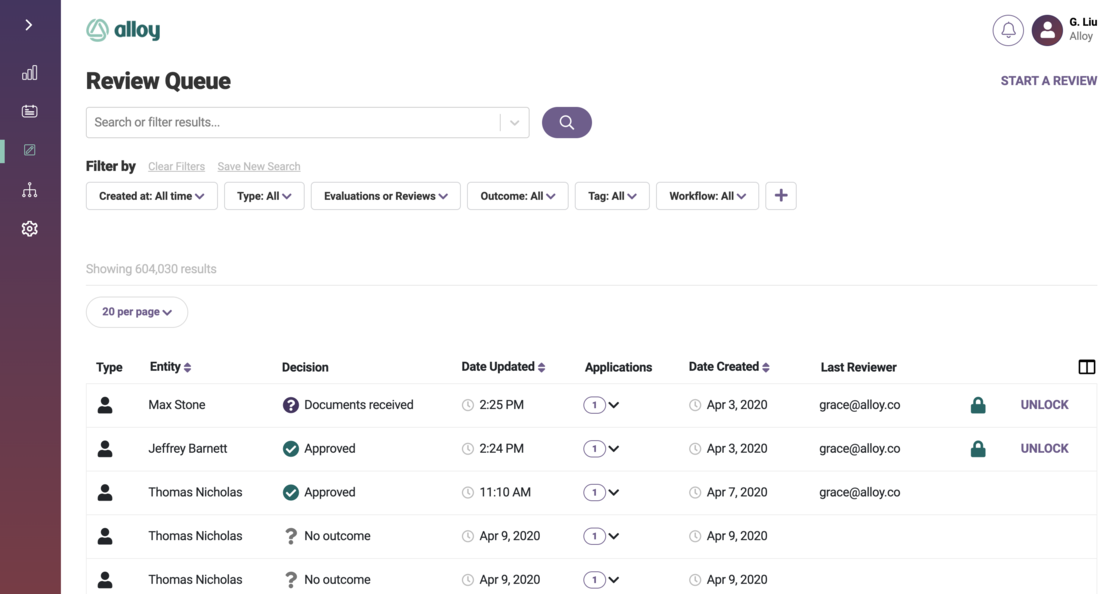Click the lock icon on Max Stone row
The image size is (1120, 594).
point(978,405)
